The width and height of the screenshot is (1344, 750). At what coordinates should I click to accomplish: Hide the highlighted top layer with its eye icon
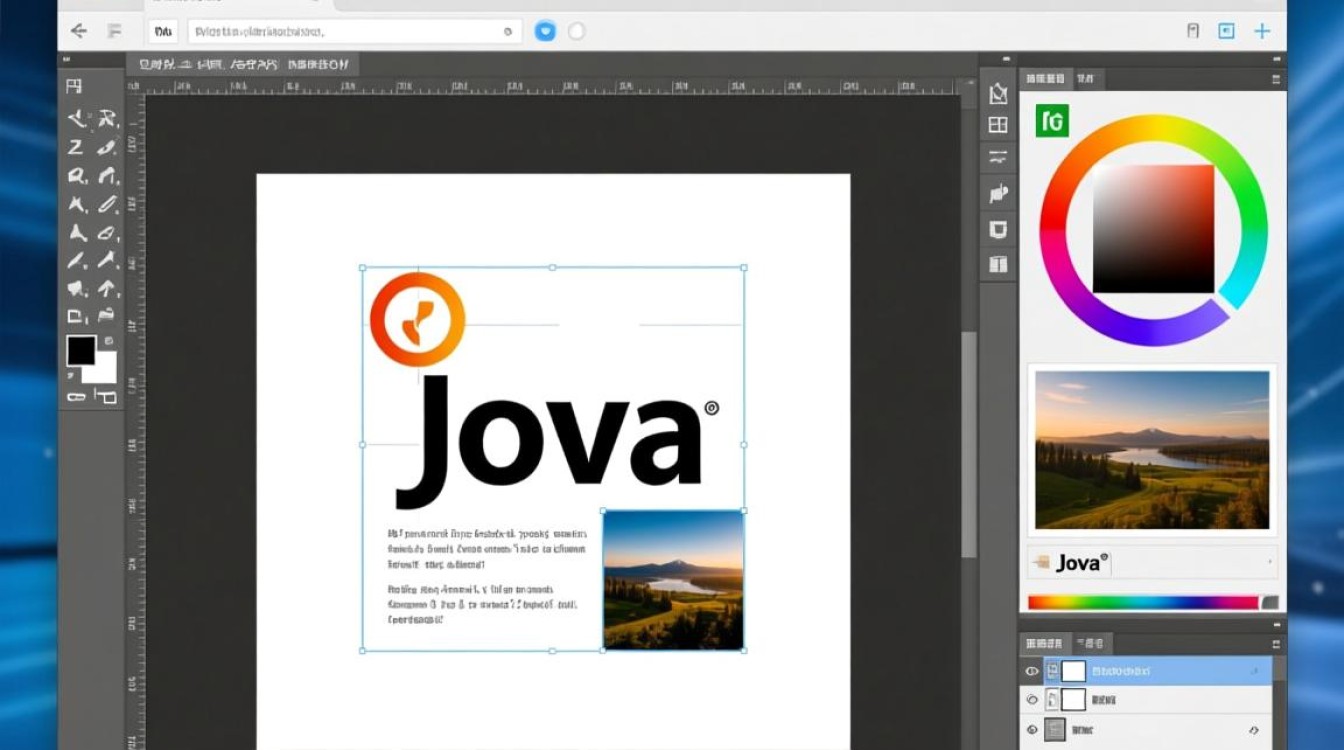tap(1032, 671)
